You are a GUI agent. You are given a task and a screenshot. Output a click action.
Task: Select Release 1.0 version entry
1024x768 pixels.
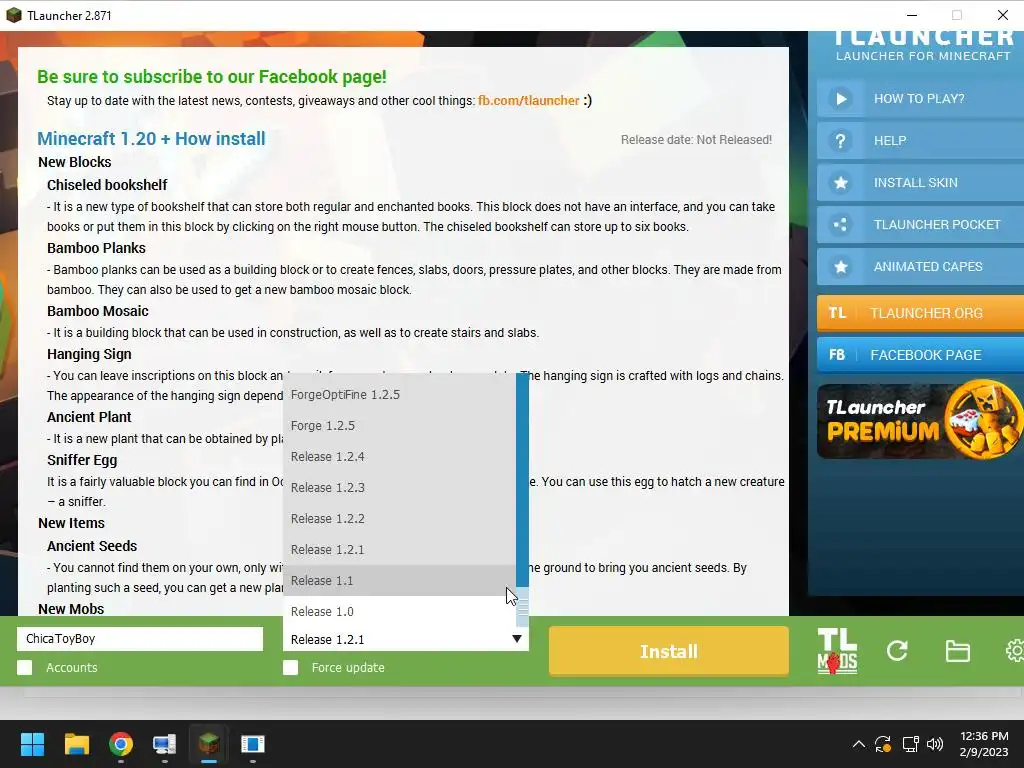[399, 612]
